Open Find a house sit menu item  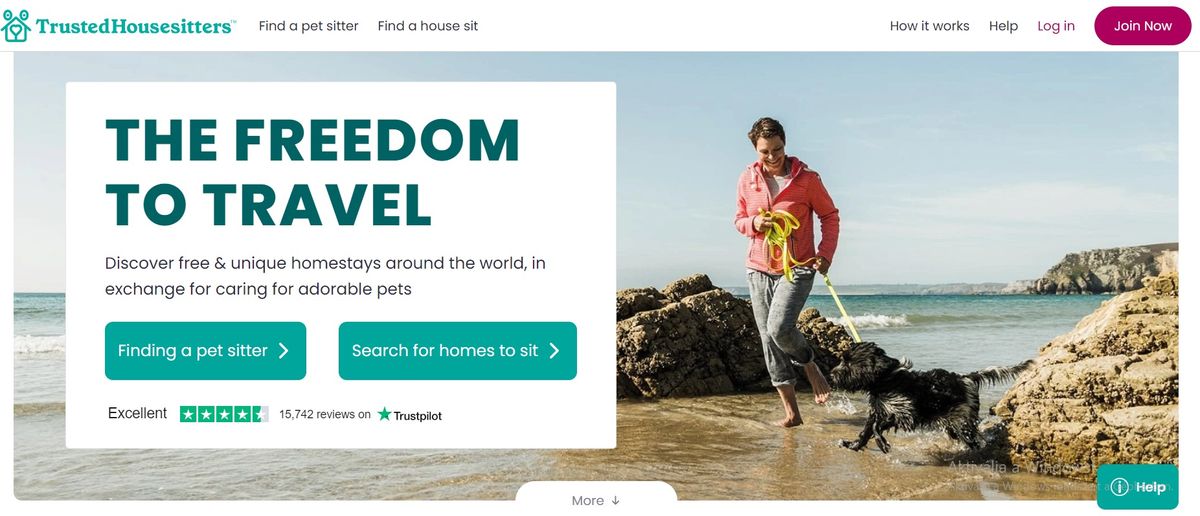(428, 26)
